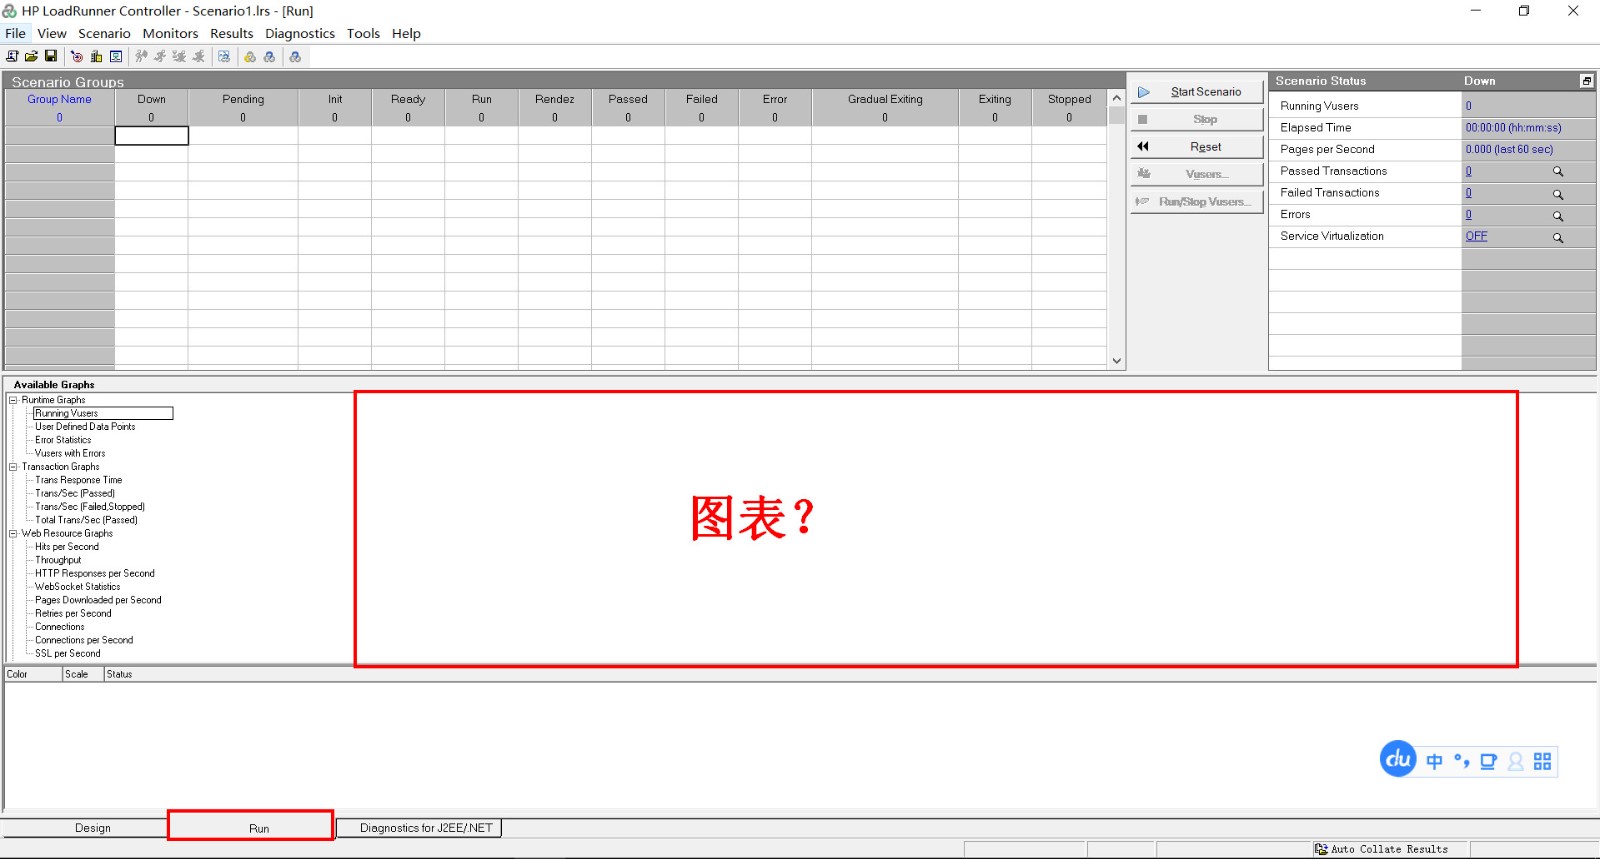The image size is (1600, 859).
Task: Open the IME toolbox grid icon
Action: [x=1542, y=762]
